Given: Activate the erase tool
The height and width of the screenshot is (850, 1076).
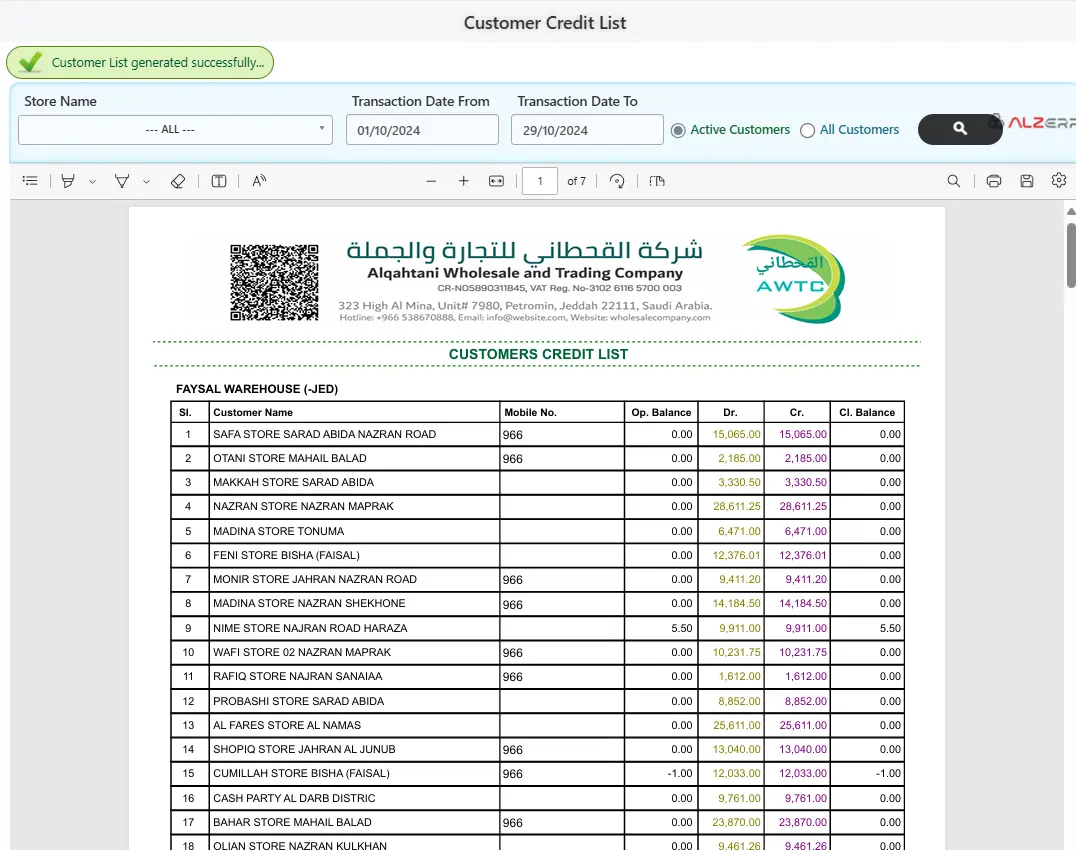Looking at the screenshot, I should coord(180,181).
